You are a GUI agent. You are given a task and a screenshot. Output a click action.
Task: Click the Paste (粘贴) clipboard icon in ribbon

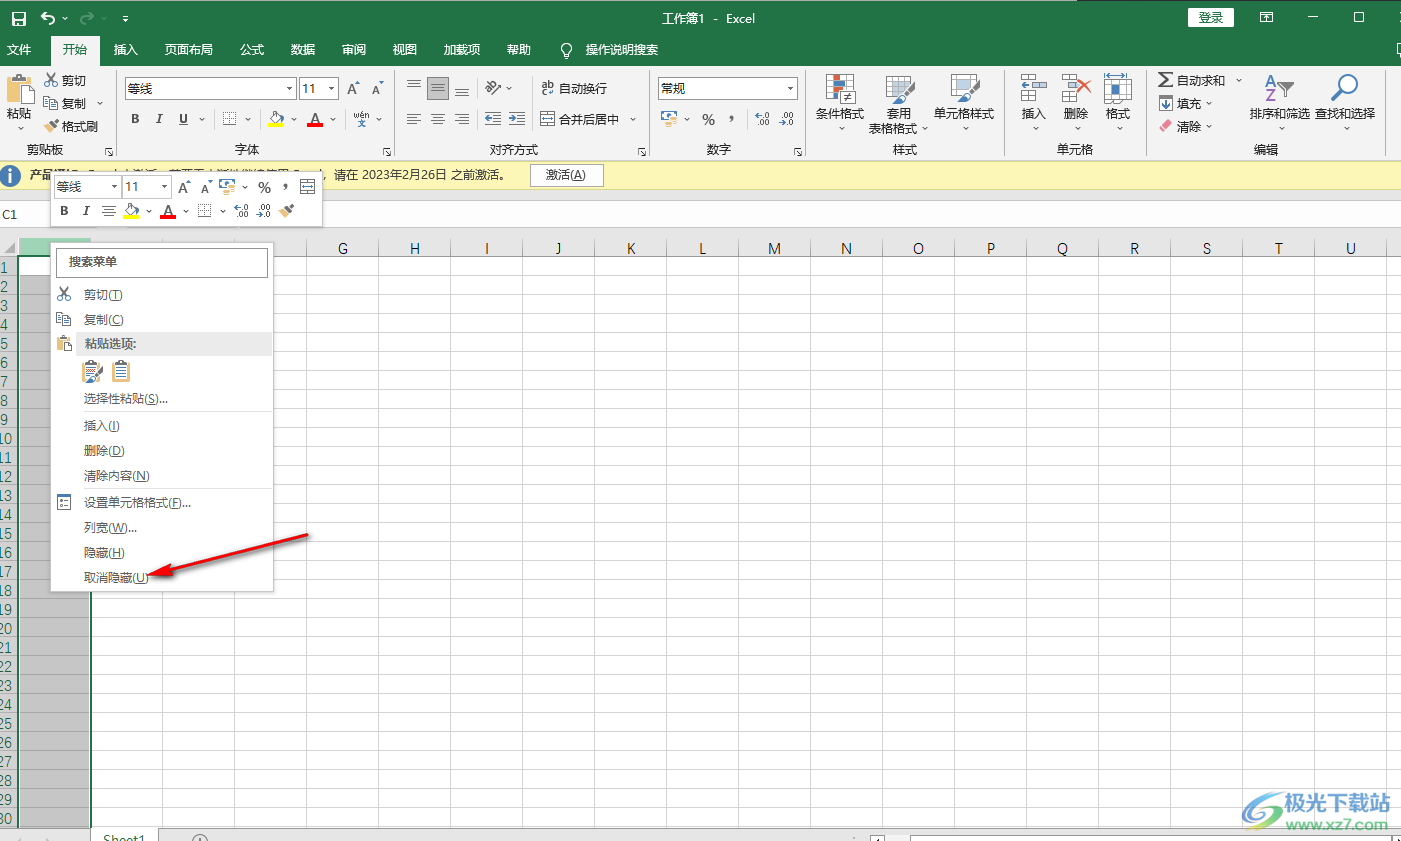point(19,89)
